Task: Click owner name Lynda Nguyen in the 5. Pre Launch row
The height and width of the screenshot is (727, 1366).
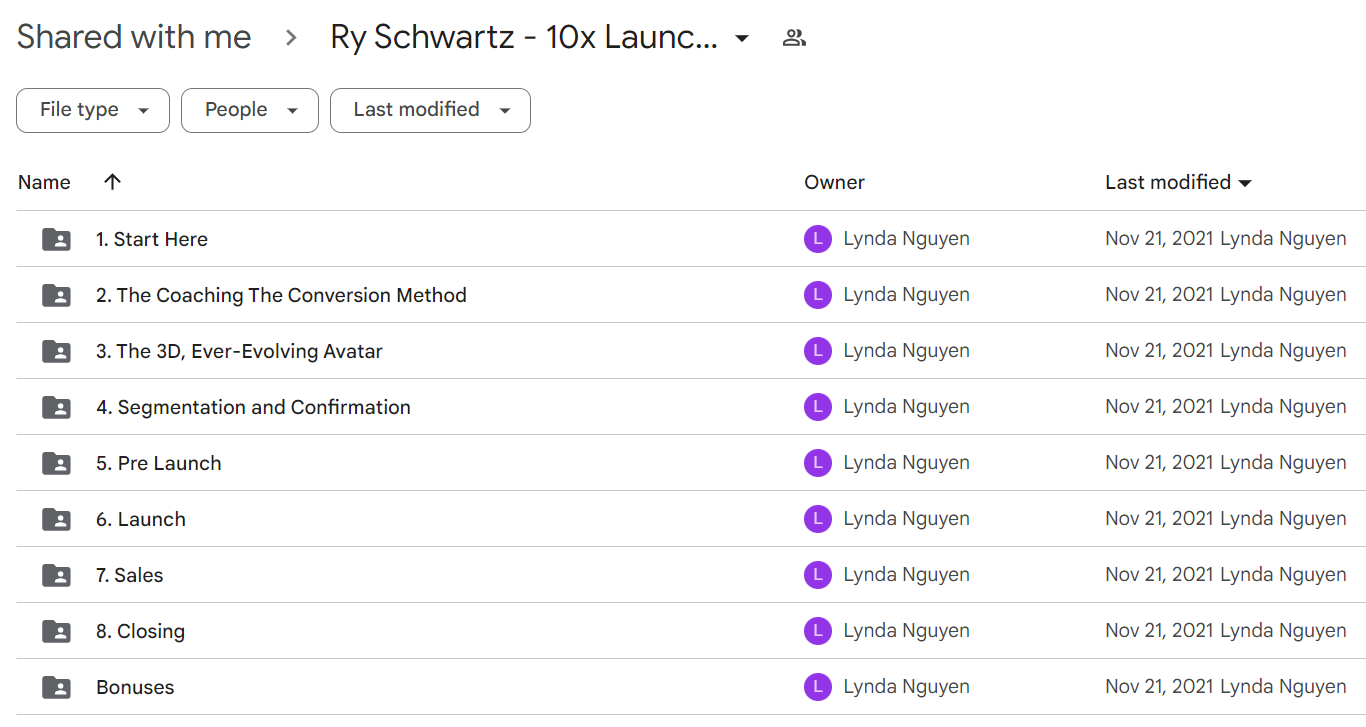Action: click(x=907, y=463)
